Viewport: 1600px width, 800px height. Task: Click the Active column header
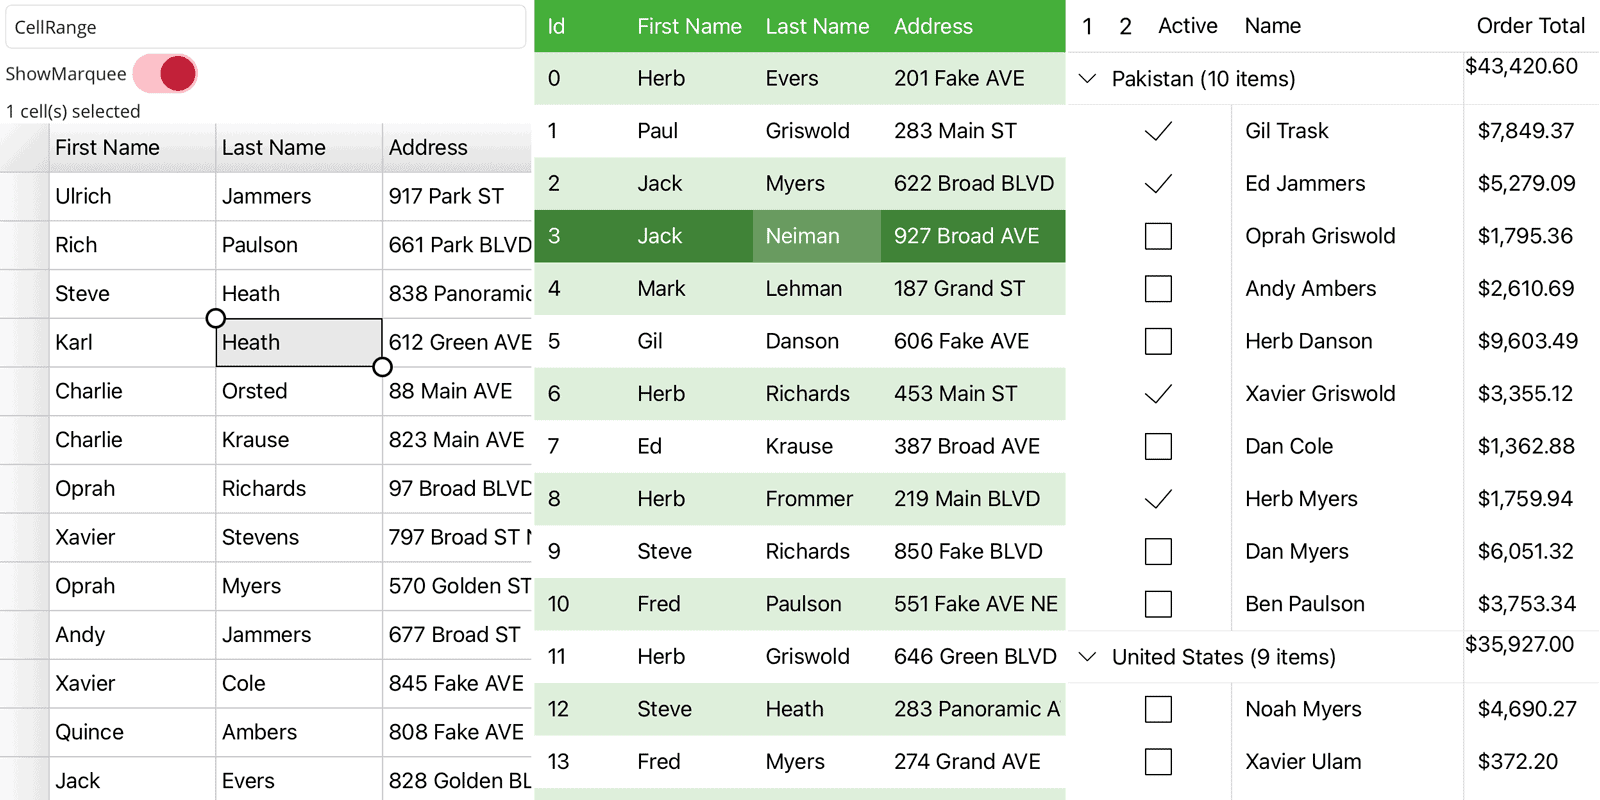point(1188,26)
